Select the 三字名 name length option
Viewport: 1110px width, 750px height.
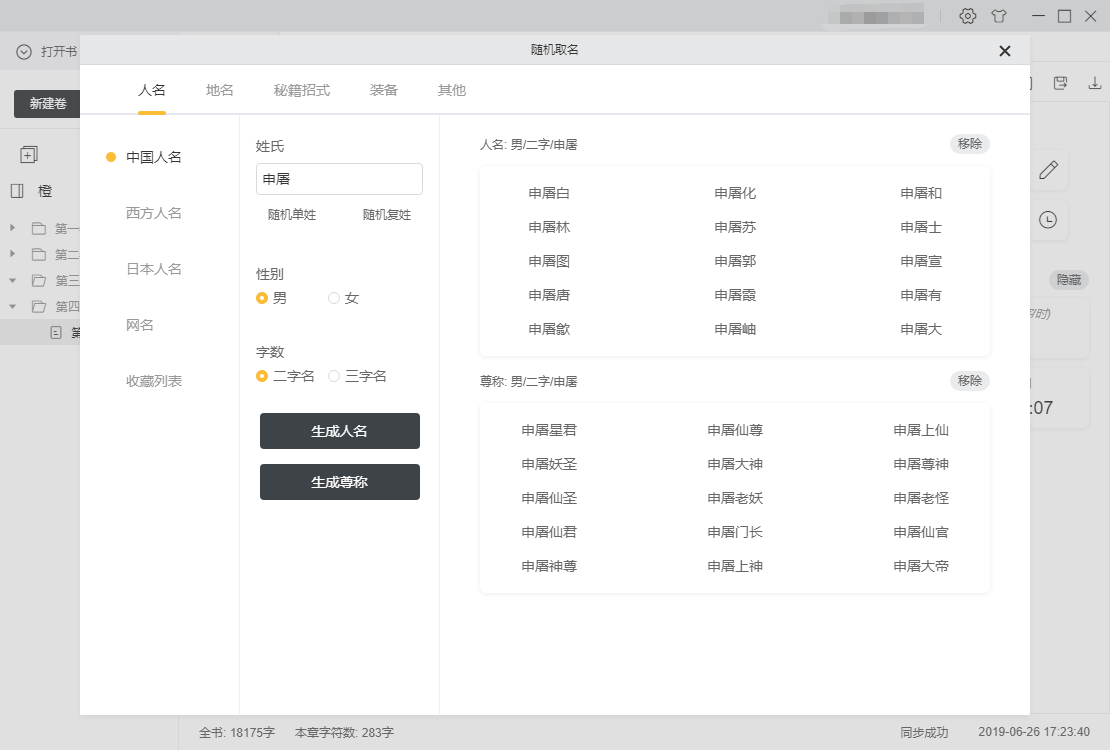(x=334, y=377)
